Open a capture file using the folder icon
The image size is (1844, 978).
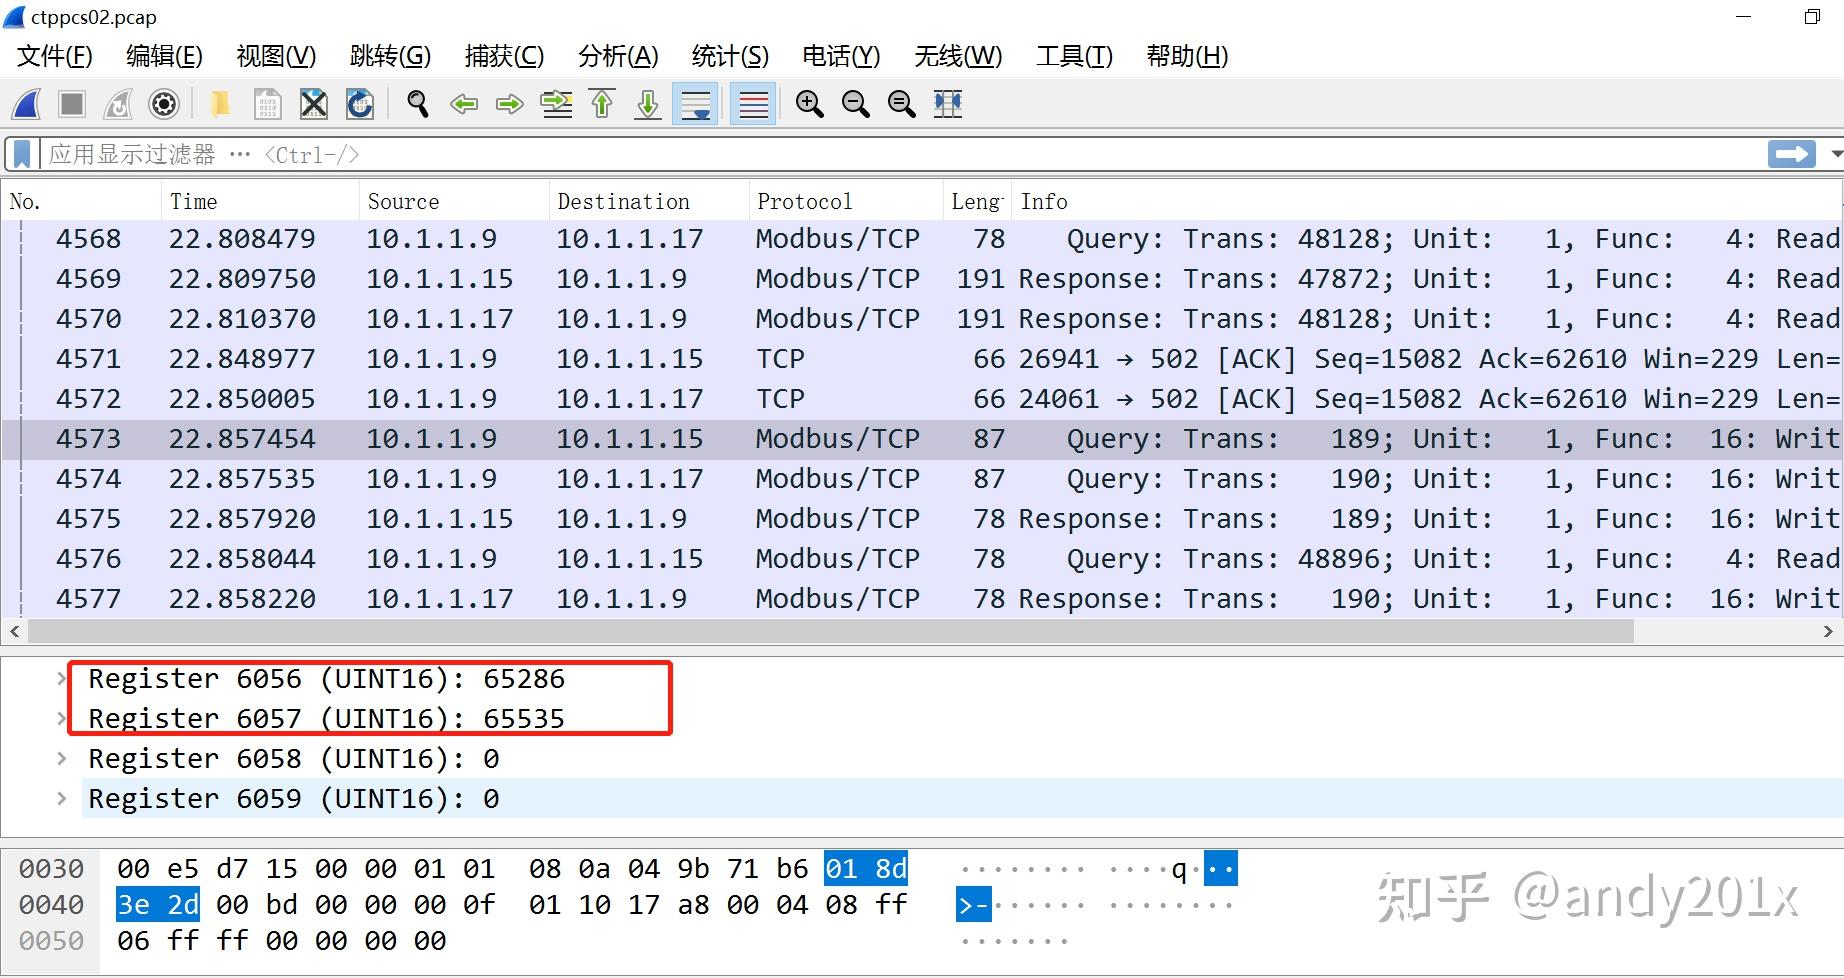(220, 104)
